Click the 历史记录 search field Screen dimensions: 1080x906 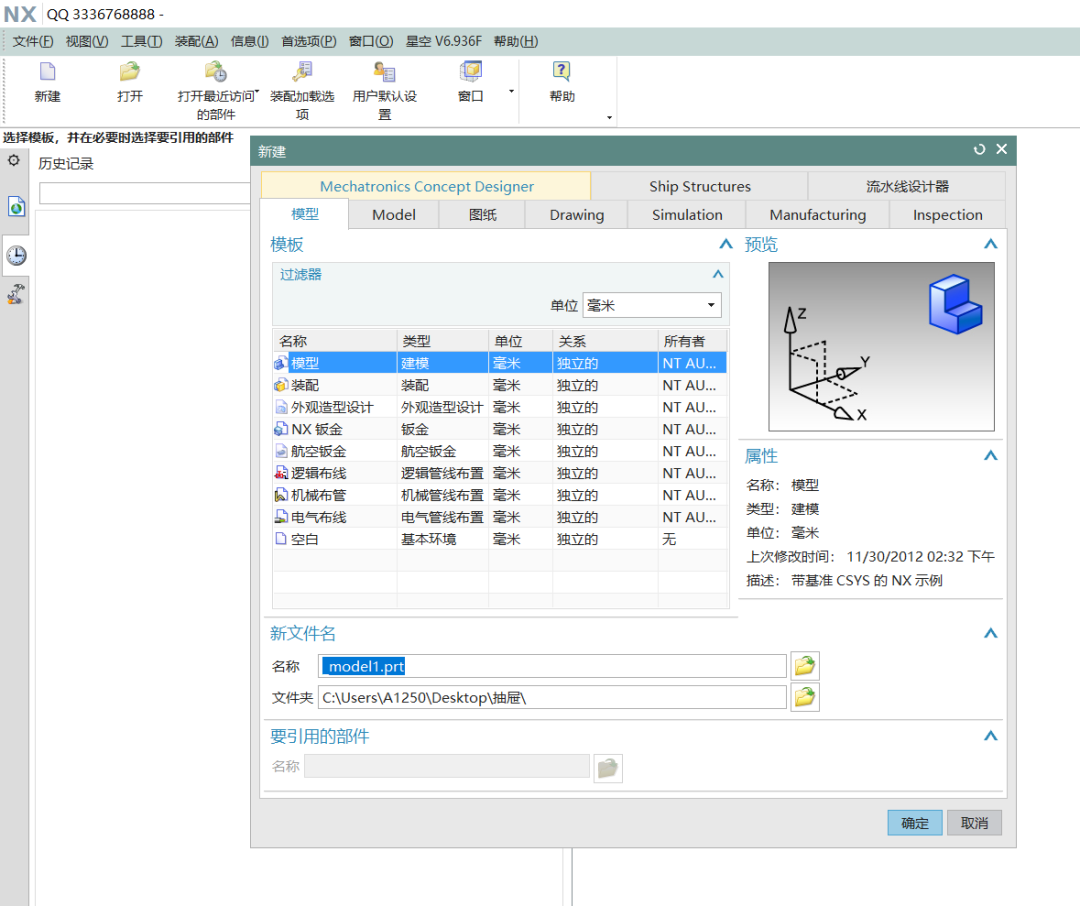coord(144,193)
